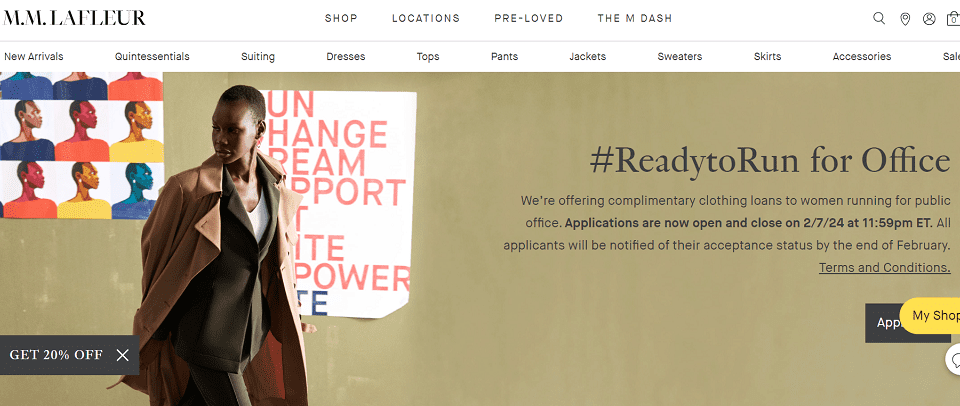This screenshot has width=960, height=406.
Task: Open the SHOP menu
Action: coord(341,18)
